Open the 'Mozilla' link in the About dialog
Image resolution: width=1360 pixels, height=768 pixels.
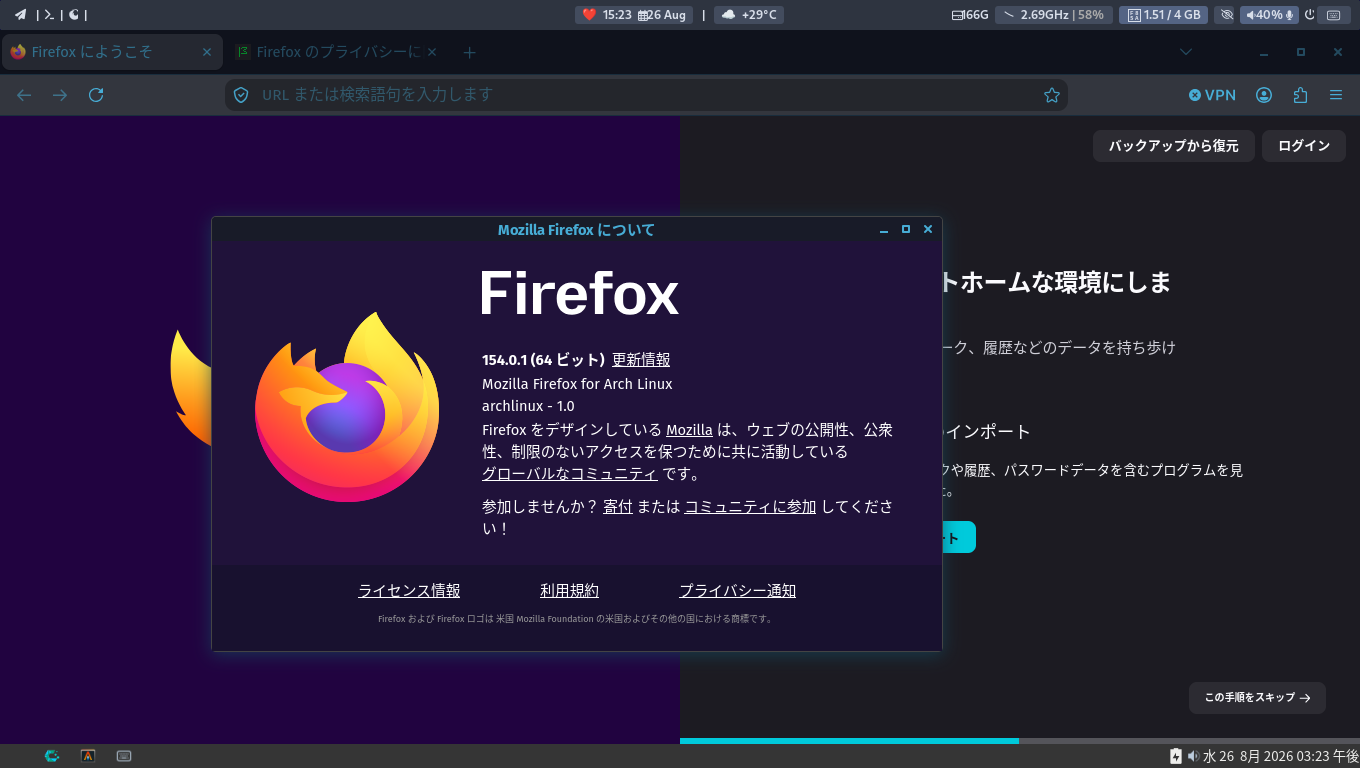click(x=689, y=430)
